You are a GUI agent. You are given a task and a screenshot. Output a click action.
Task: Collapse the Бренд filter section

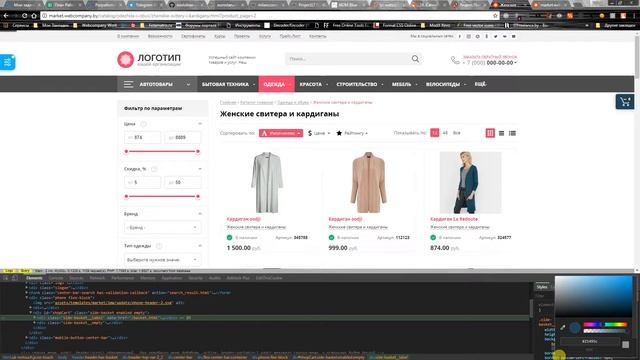[200, 213]
